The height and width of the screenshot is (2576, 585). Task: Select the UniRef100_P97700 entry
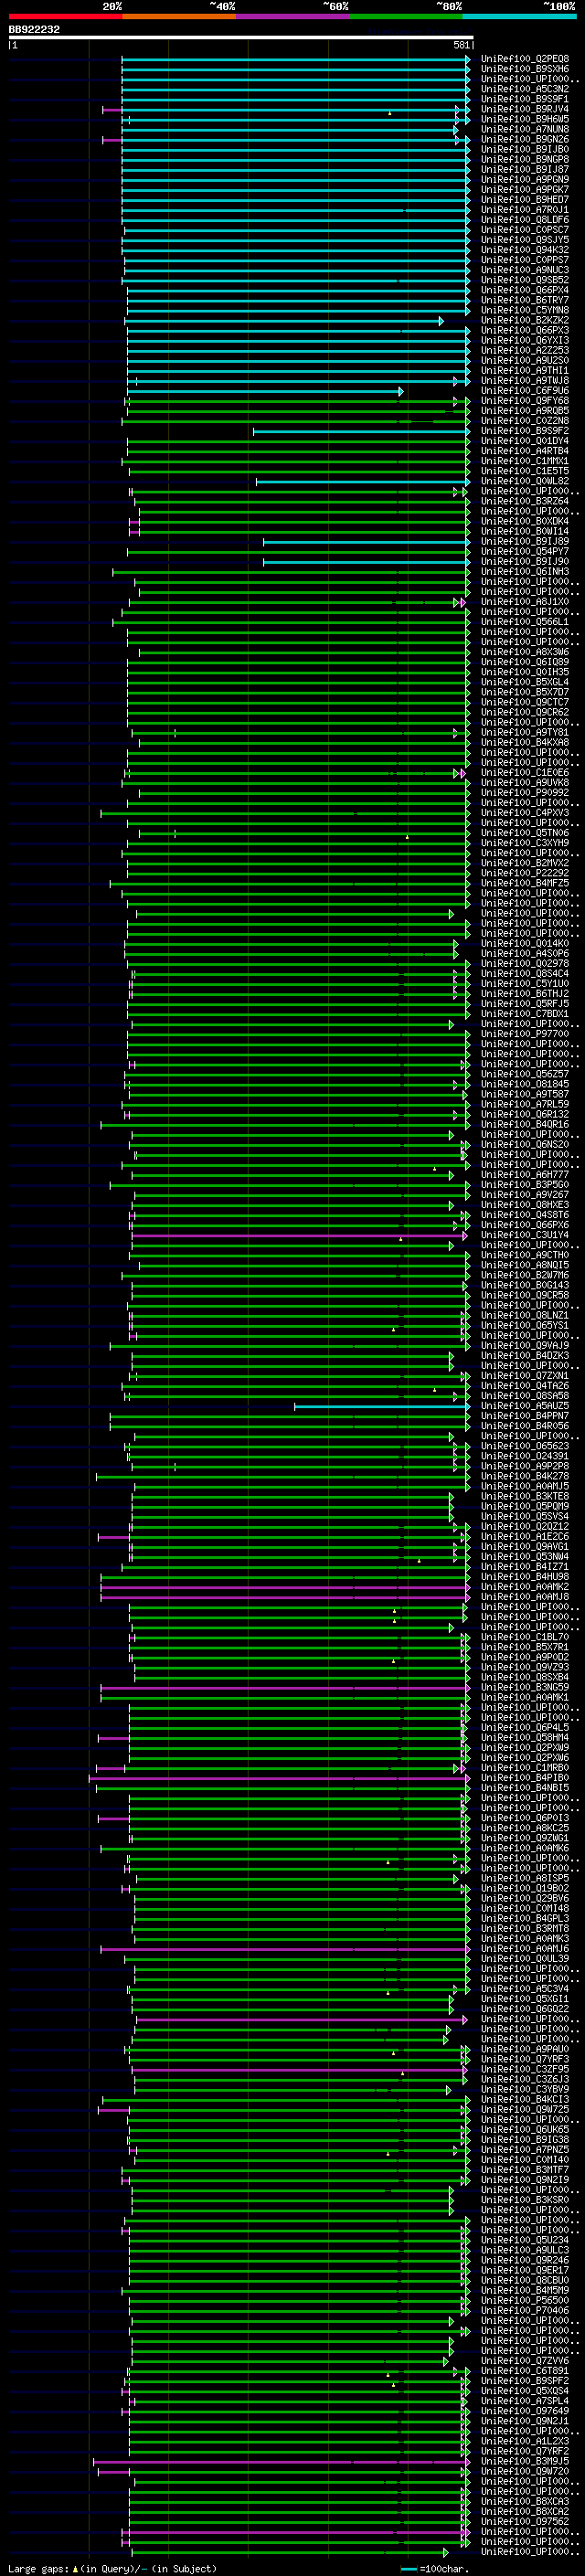pos(524,1034)
